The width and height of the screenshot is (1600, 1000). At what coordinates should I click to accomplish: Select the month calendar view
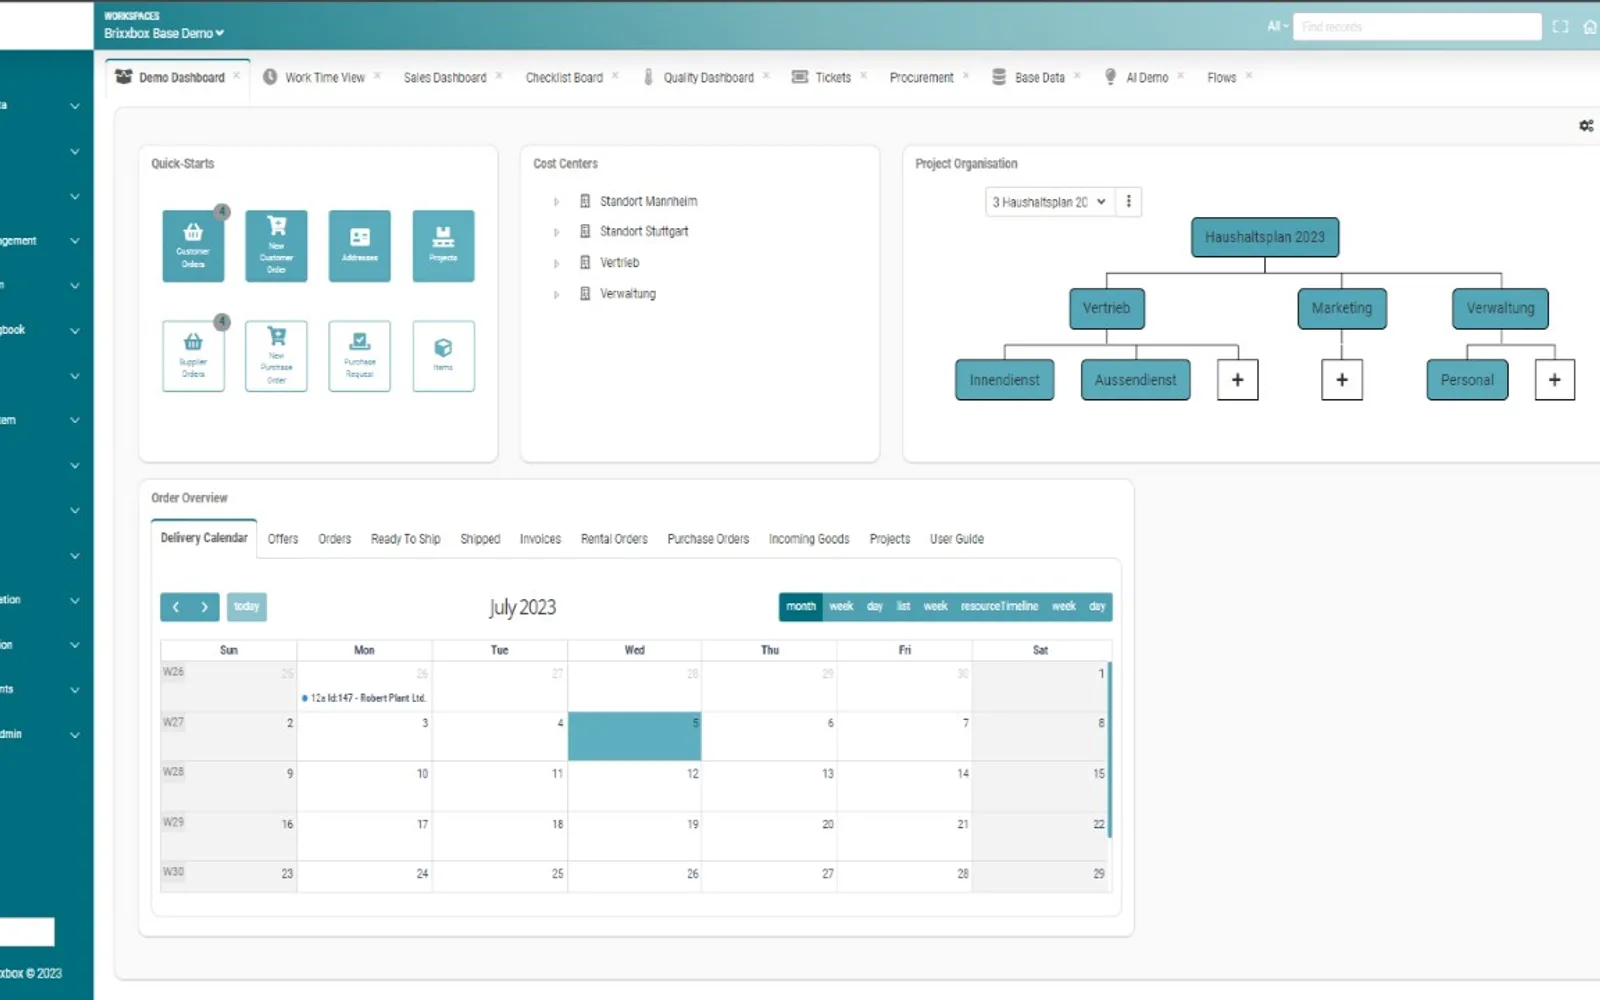click(x=801, y=607)
